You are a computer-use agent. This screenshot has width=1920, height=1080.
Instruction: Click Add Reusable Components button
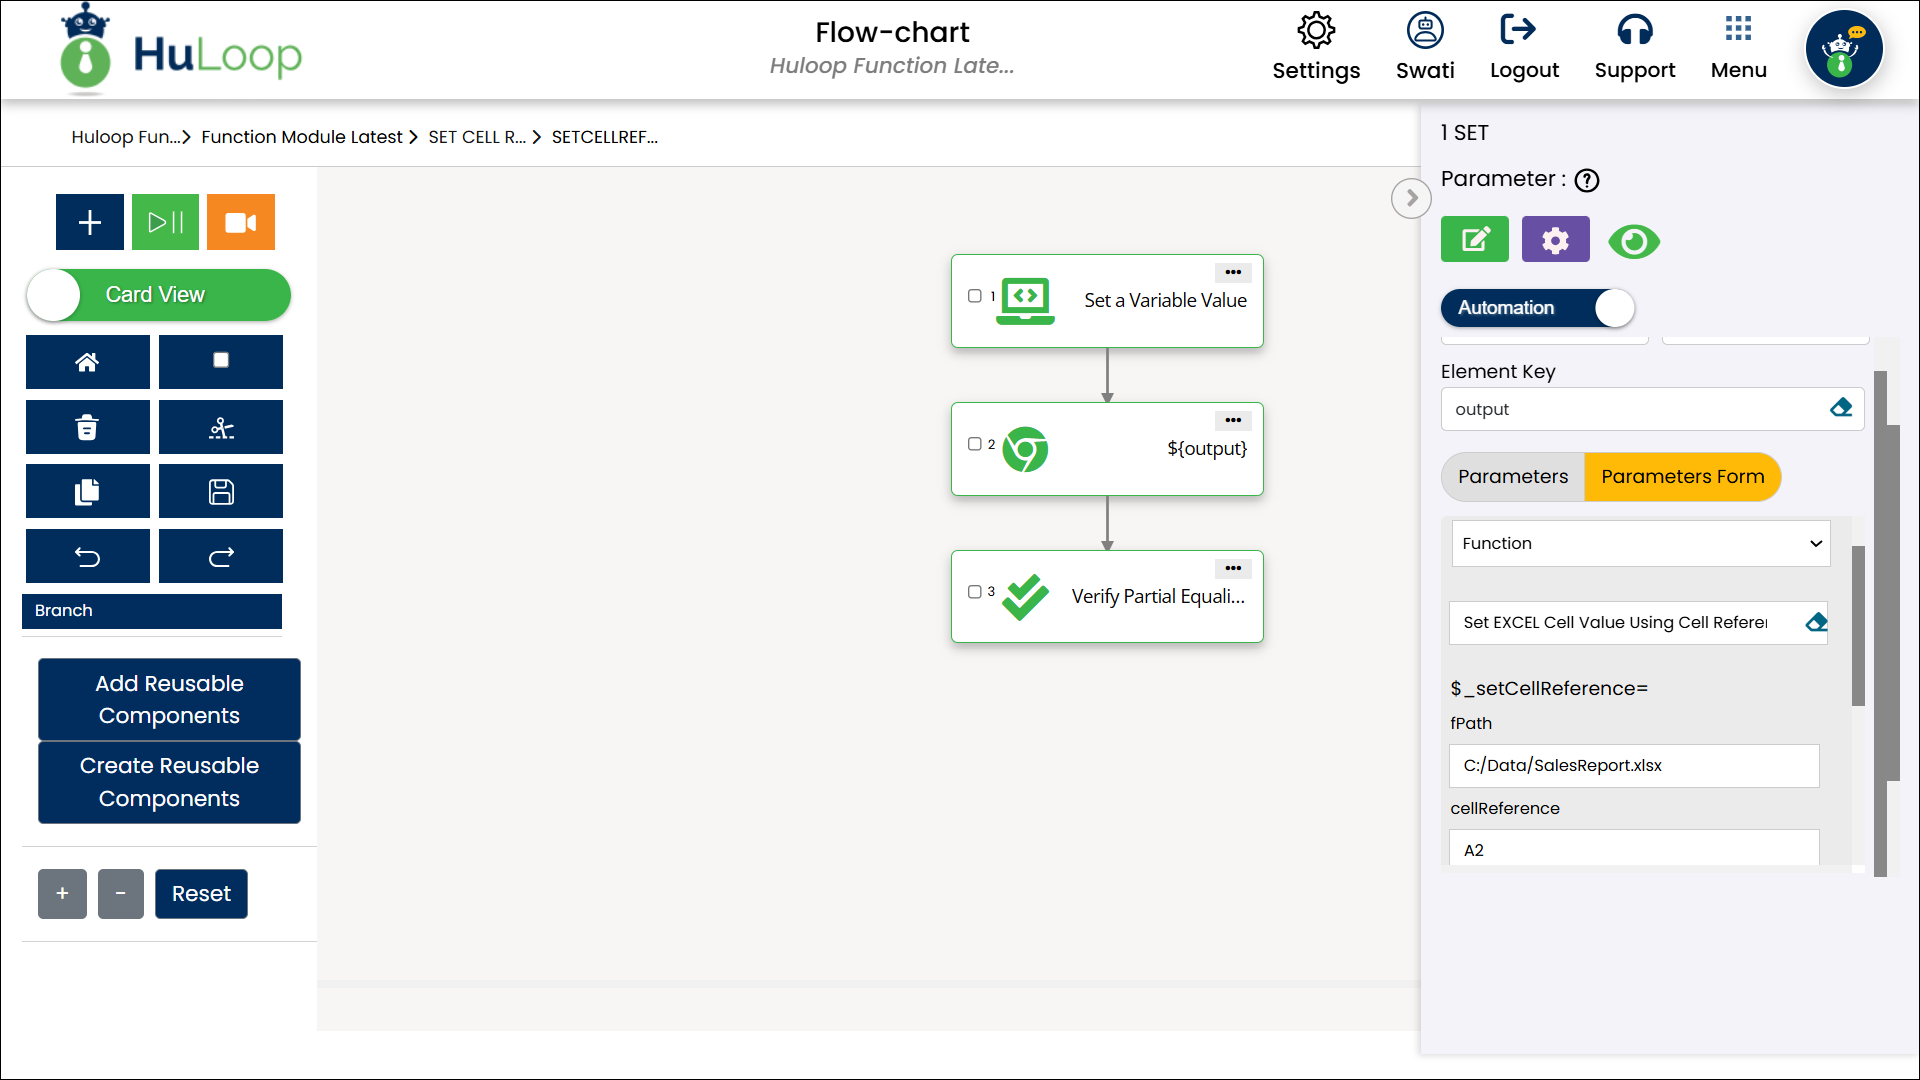click(x=169, y=699)
